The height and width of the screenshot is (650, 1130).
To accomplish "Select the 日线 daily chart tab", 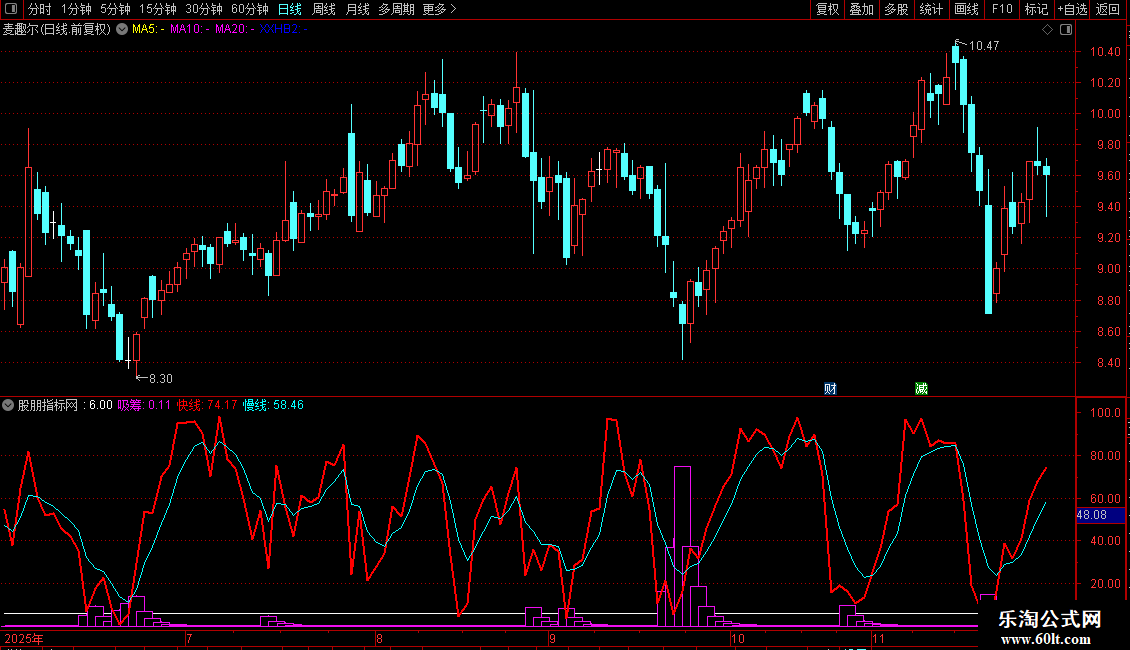I will tap(290, 9).
